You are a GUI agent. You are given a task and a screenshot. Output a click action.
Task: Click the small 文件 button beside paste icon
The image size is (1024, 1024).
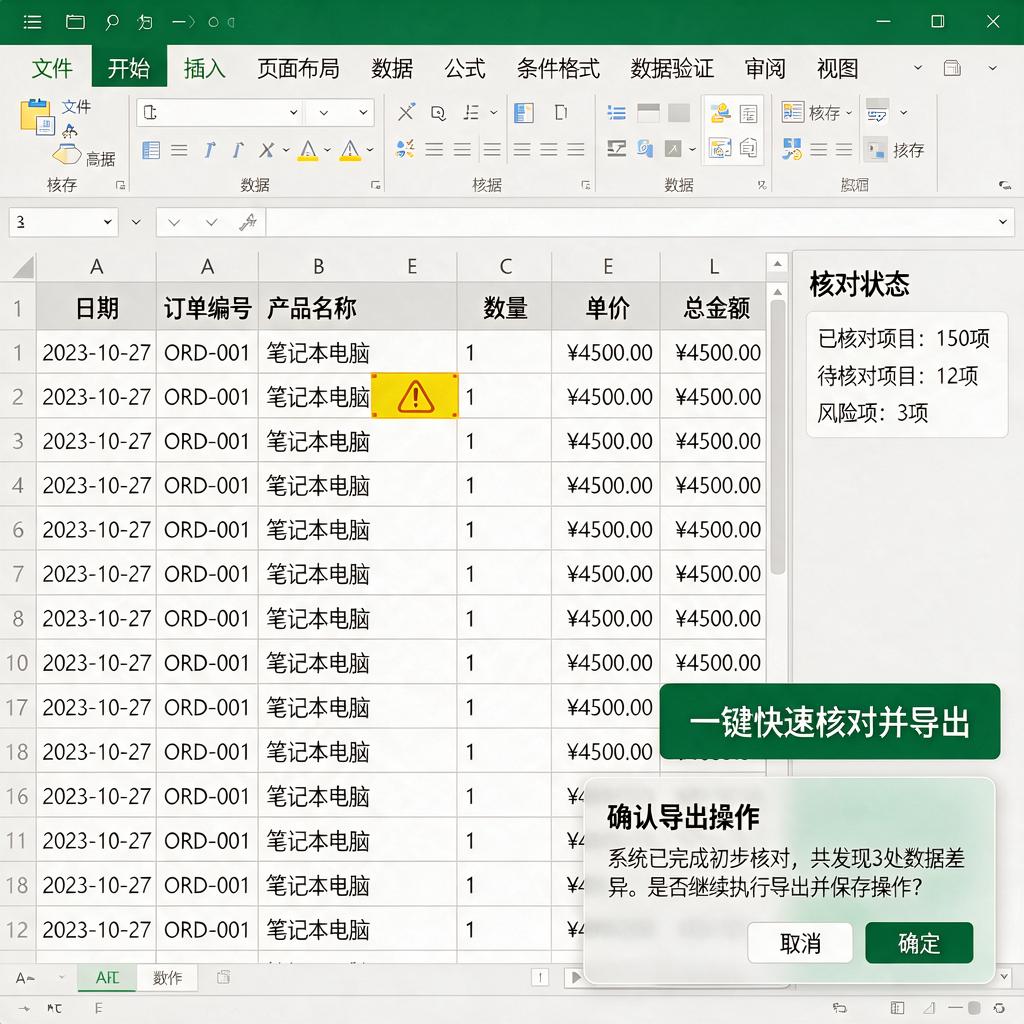click(76, 106)
